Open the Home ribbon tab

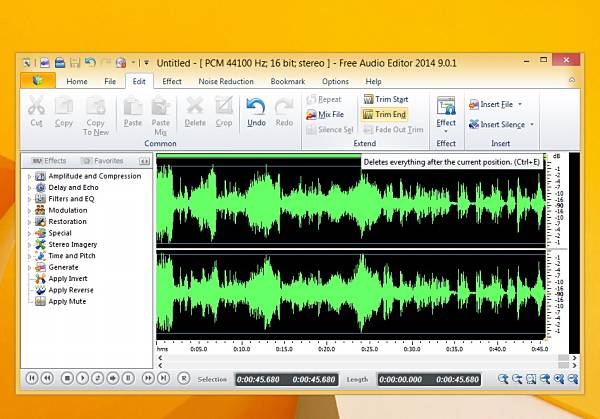click(x=77, y=82)
